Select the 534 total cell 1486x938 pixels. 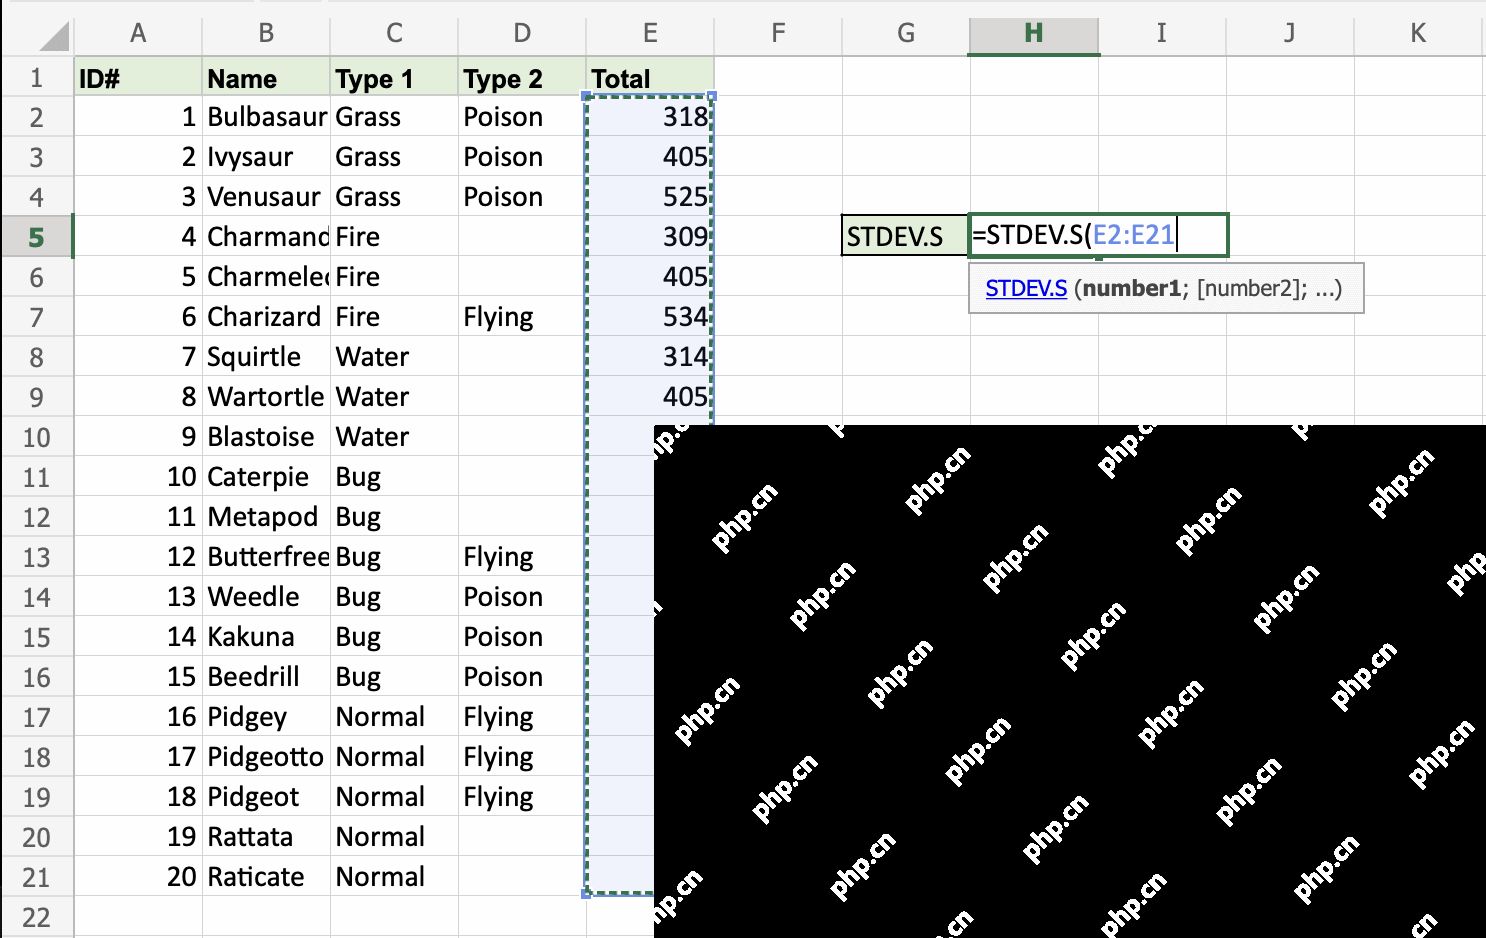pos(650,317)
